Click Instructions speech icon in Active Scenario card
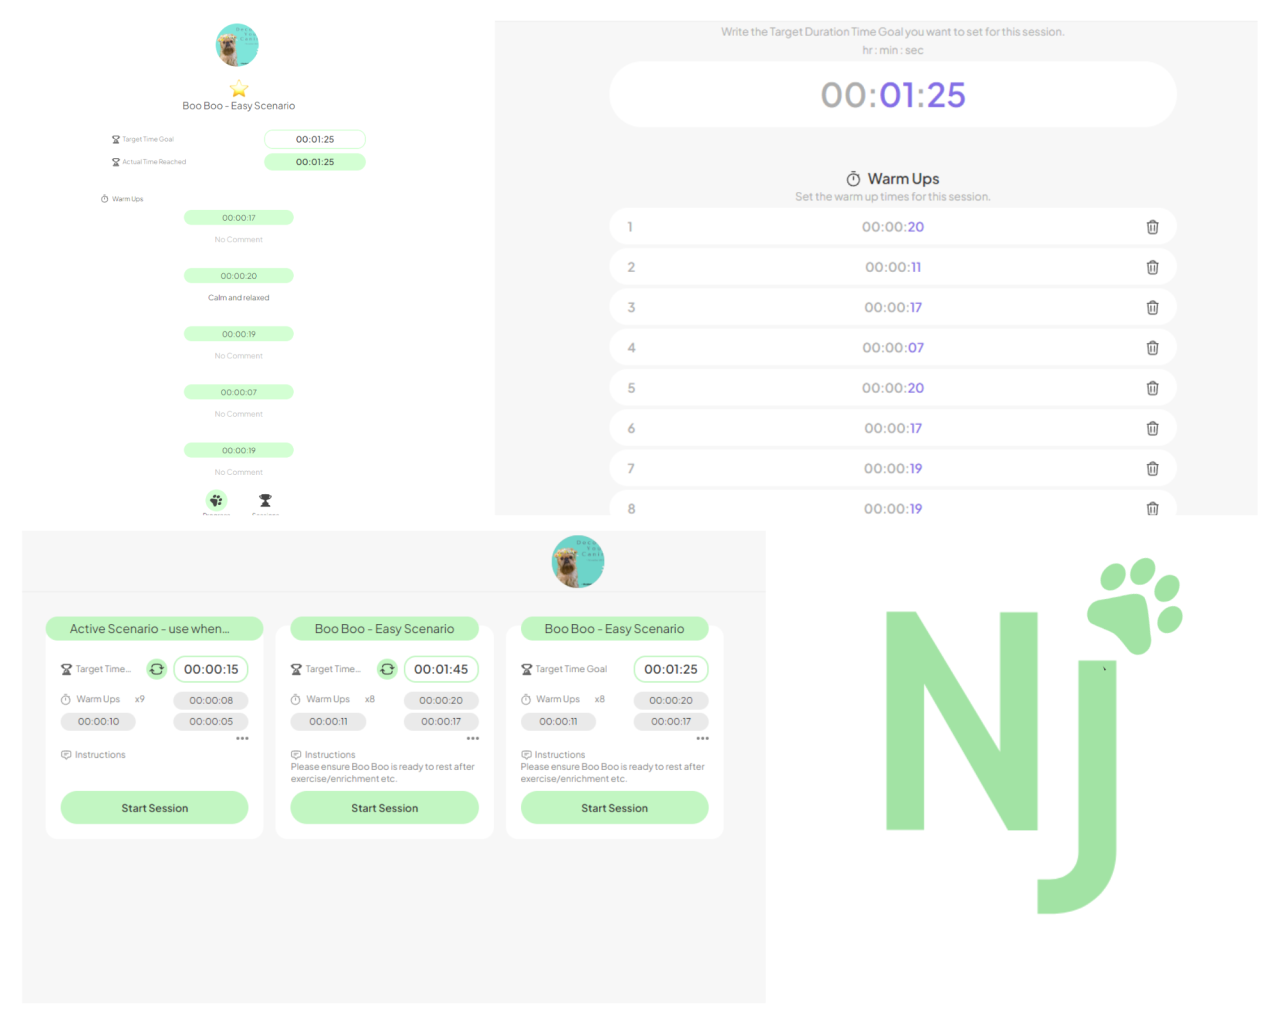 tap(66, 755)
